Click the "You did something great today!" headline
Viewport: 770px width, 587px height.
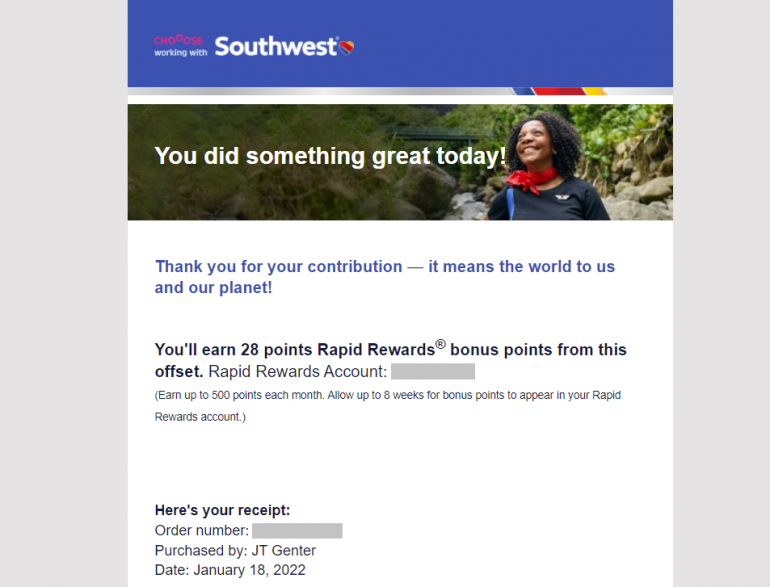[x=330, y=156]
